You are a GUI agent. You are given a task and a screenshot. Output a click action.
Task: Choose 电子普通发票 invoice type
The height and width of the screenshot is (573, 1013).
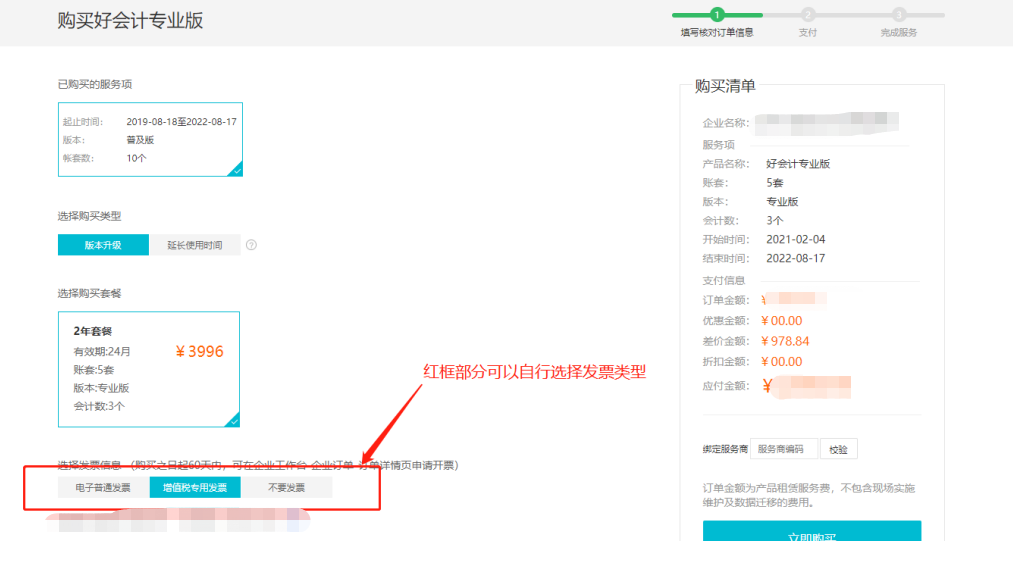tap(103, 488)
